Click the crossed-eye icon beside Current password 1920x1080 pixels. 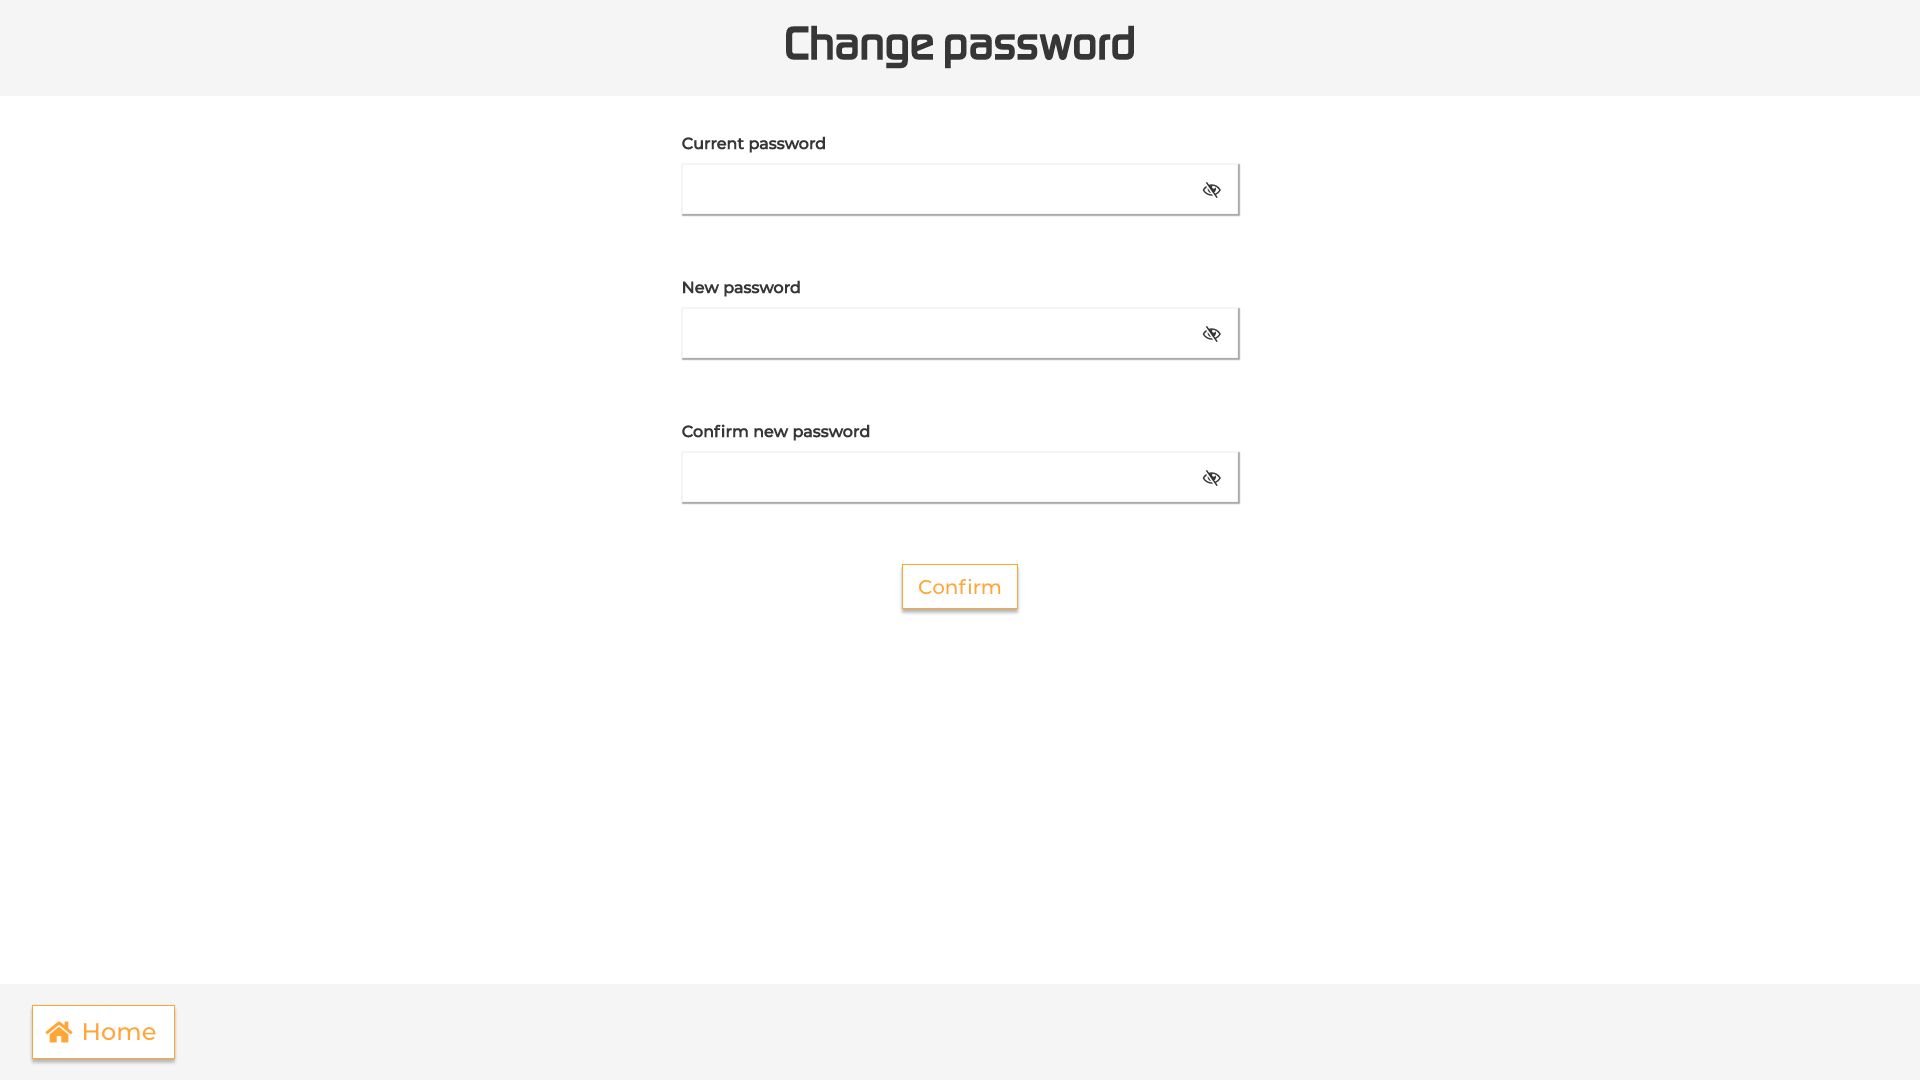click(x=1211, y=189)
